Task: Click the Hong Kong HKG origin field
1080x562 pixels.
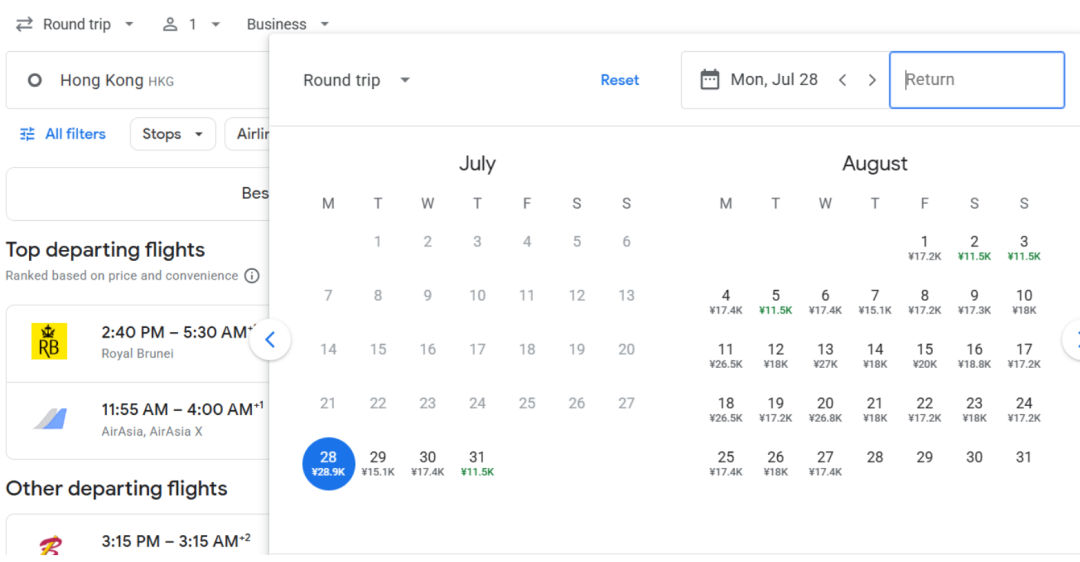Action: point(137,81)
